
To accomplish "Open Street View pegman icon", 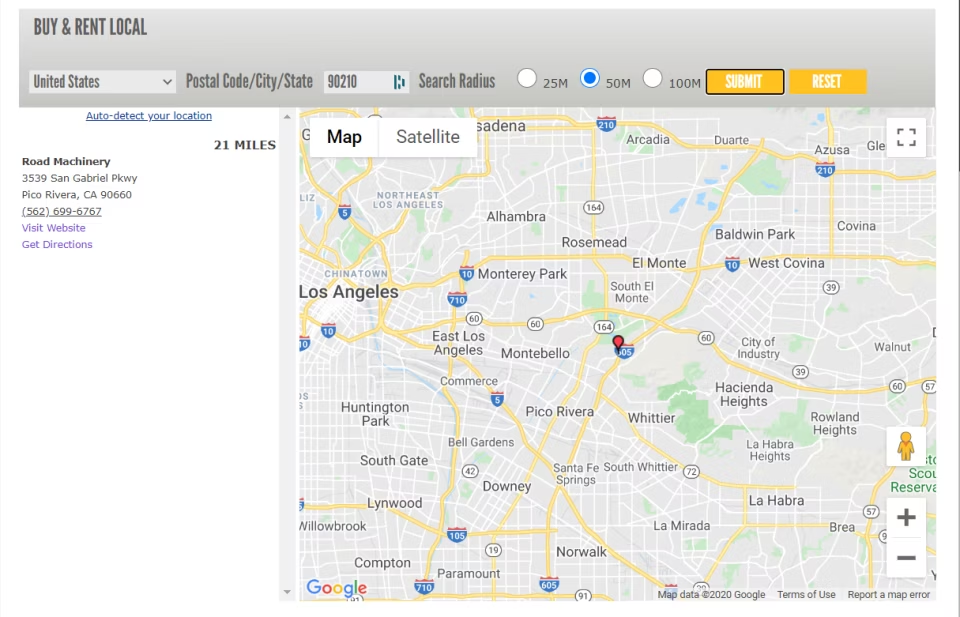I will 906,446.
